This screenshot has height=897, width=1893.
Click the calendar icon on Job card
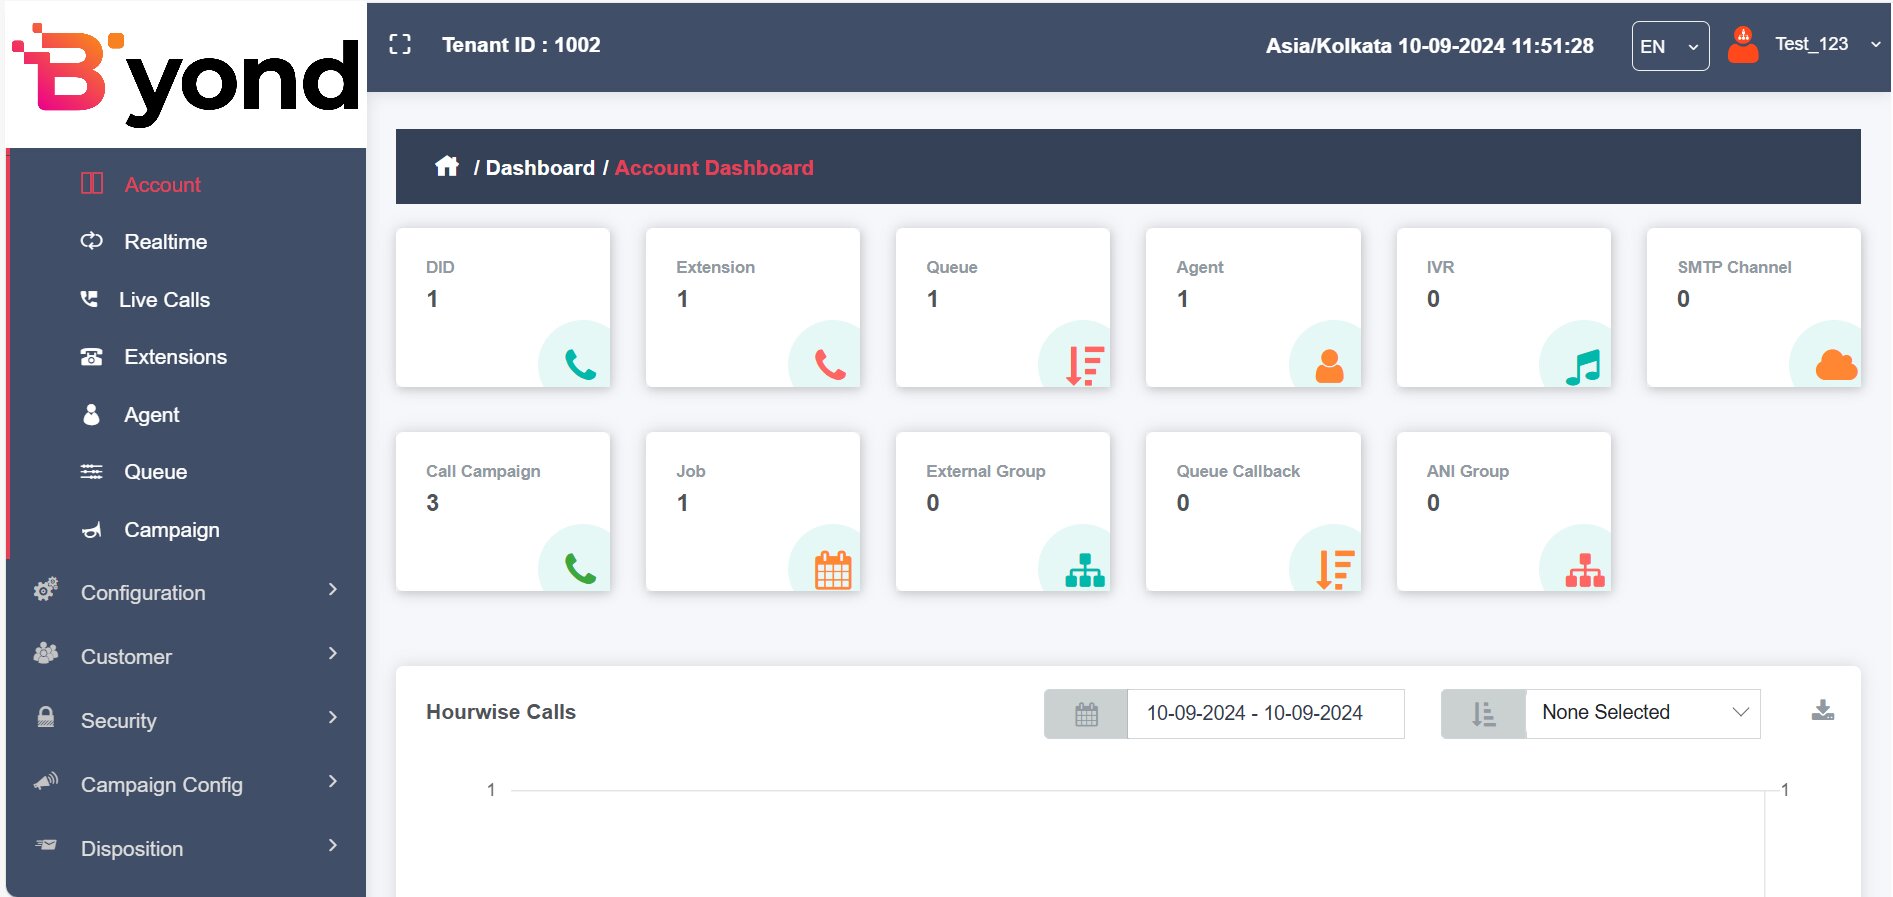[832, 570]
